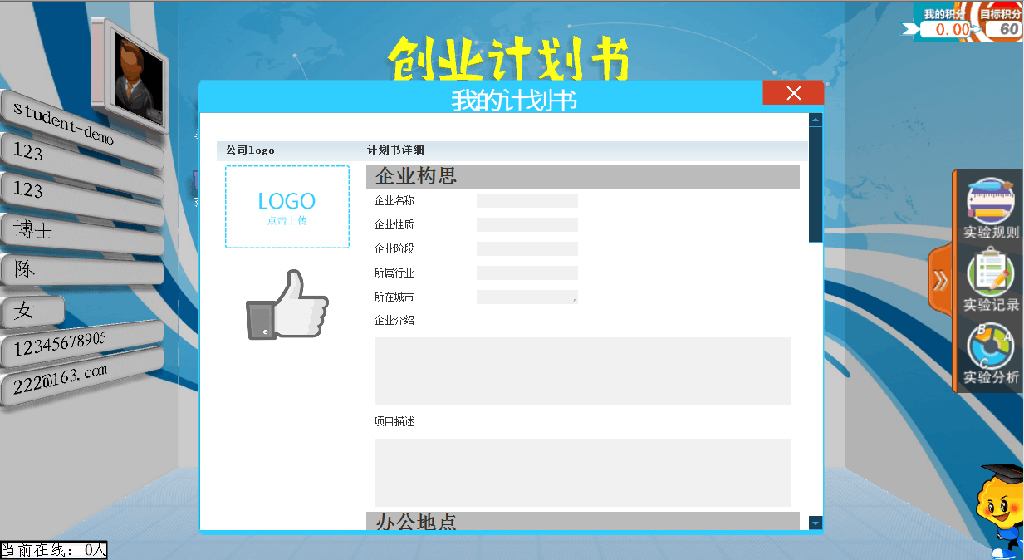Click the 所属行业 field
Viewport: 1024px width, 560px height.
[527, 273]
